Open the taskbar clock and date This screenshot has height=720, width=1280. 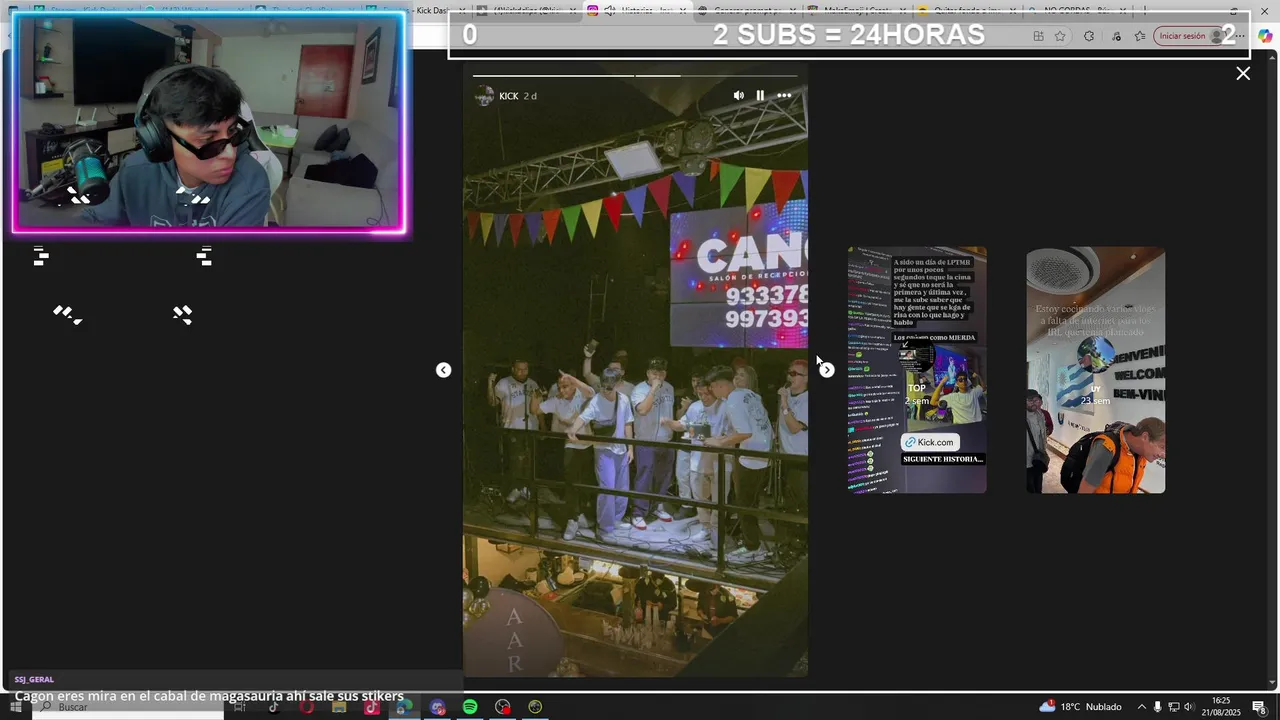1221,707
